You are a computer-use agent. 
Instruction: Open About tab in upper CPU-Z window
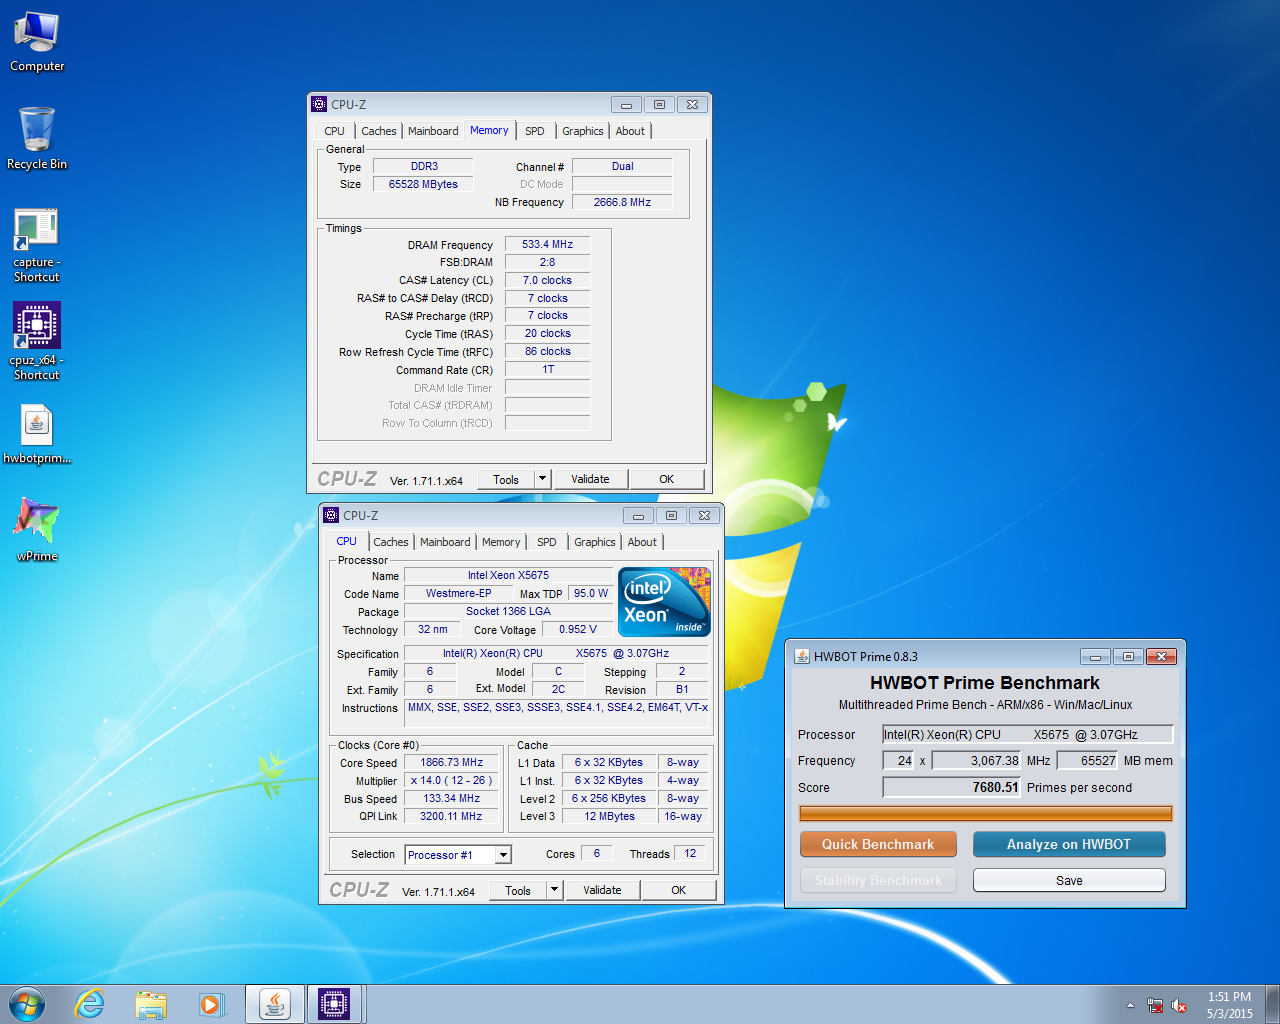pos(630,131)
